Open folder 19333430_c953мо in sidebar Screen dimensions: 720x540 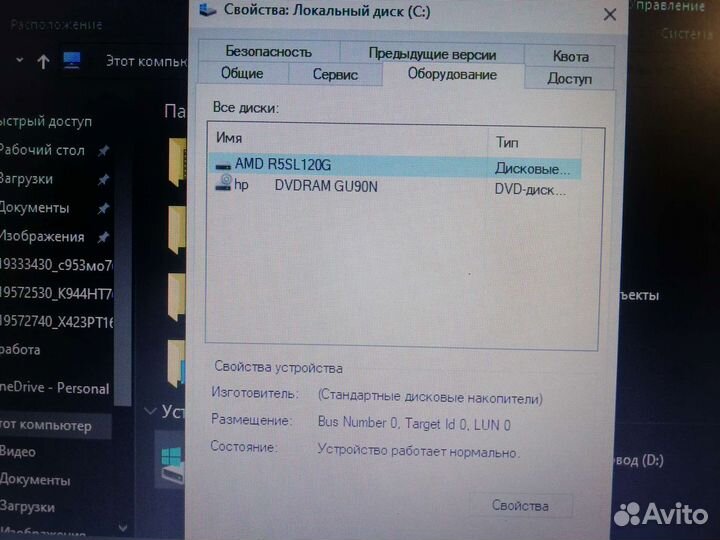pos(56,265)
